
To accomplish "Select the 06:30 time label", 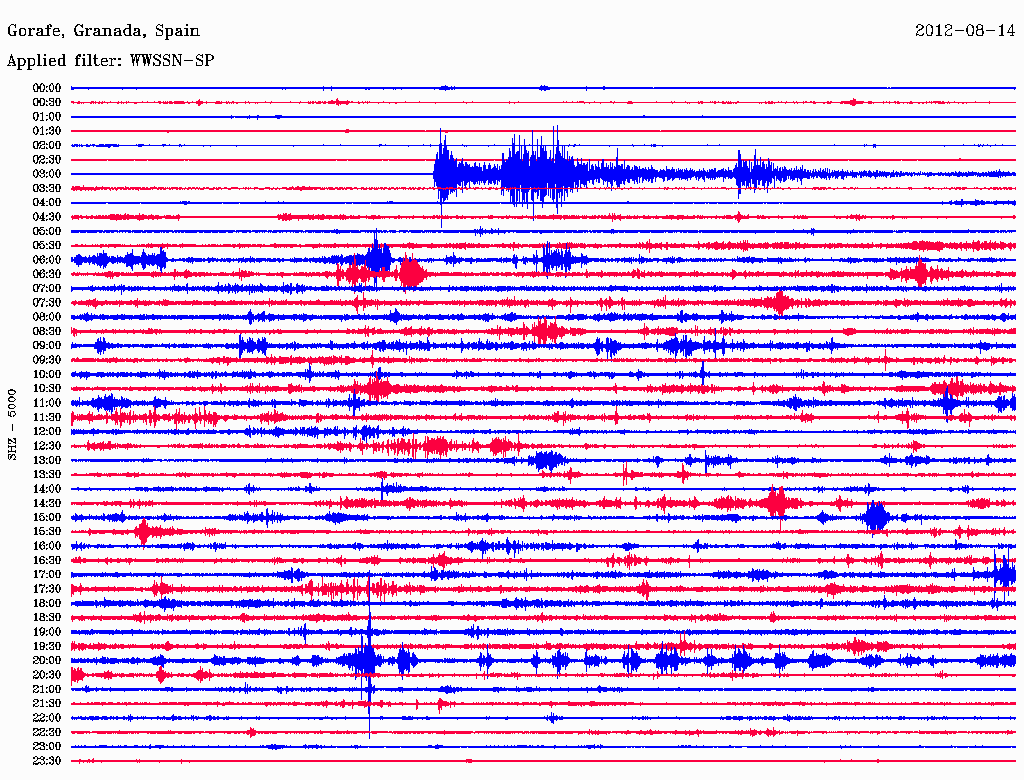I will pyautogui.click(x=46, y=274).
